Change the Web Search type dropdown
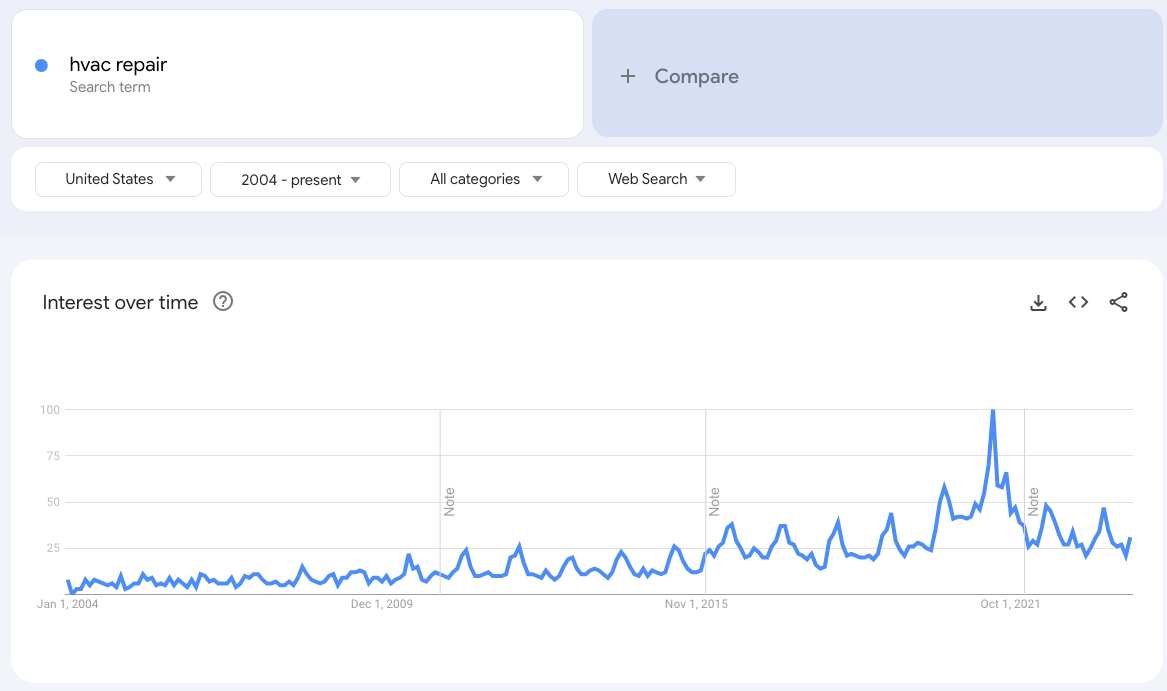This screenshot has height=691, width=1167. click(656, 180)
